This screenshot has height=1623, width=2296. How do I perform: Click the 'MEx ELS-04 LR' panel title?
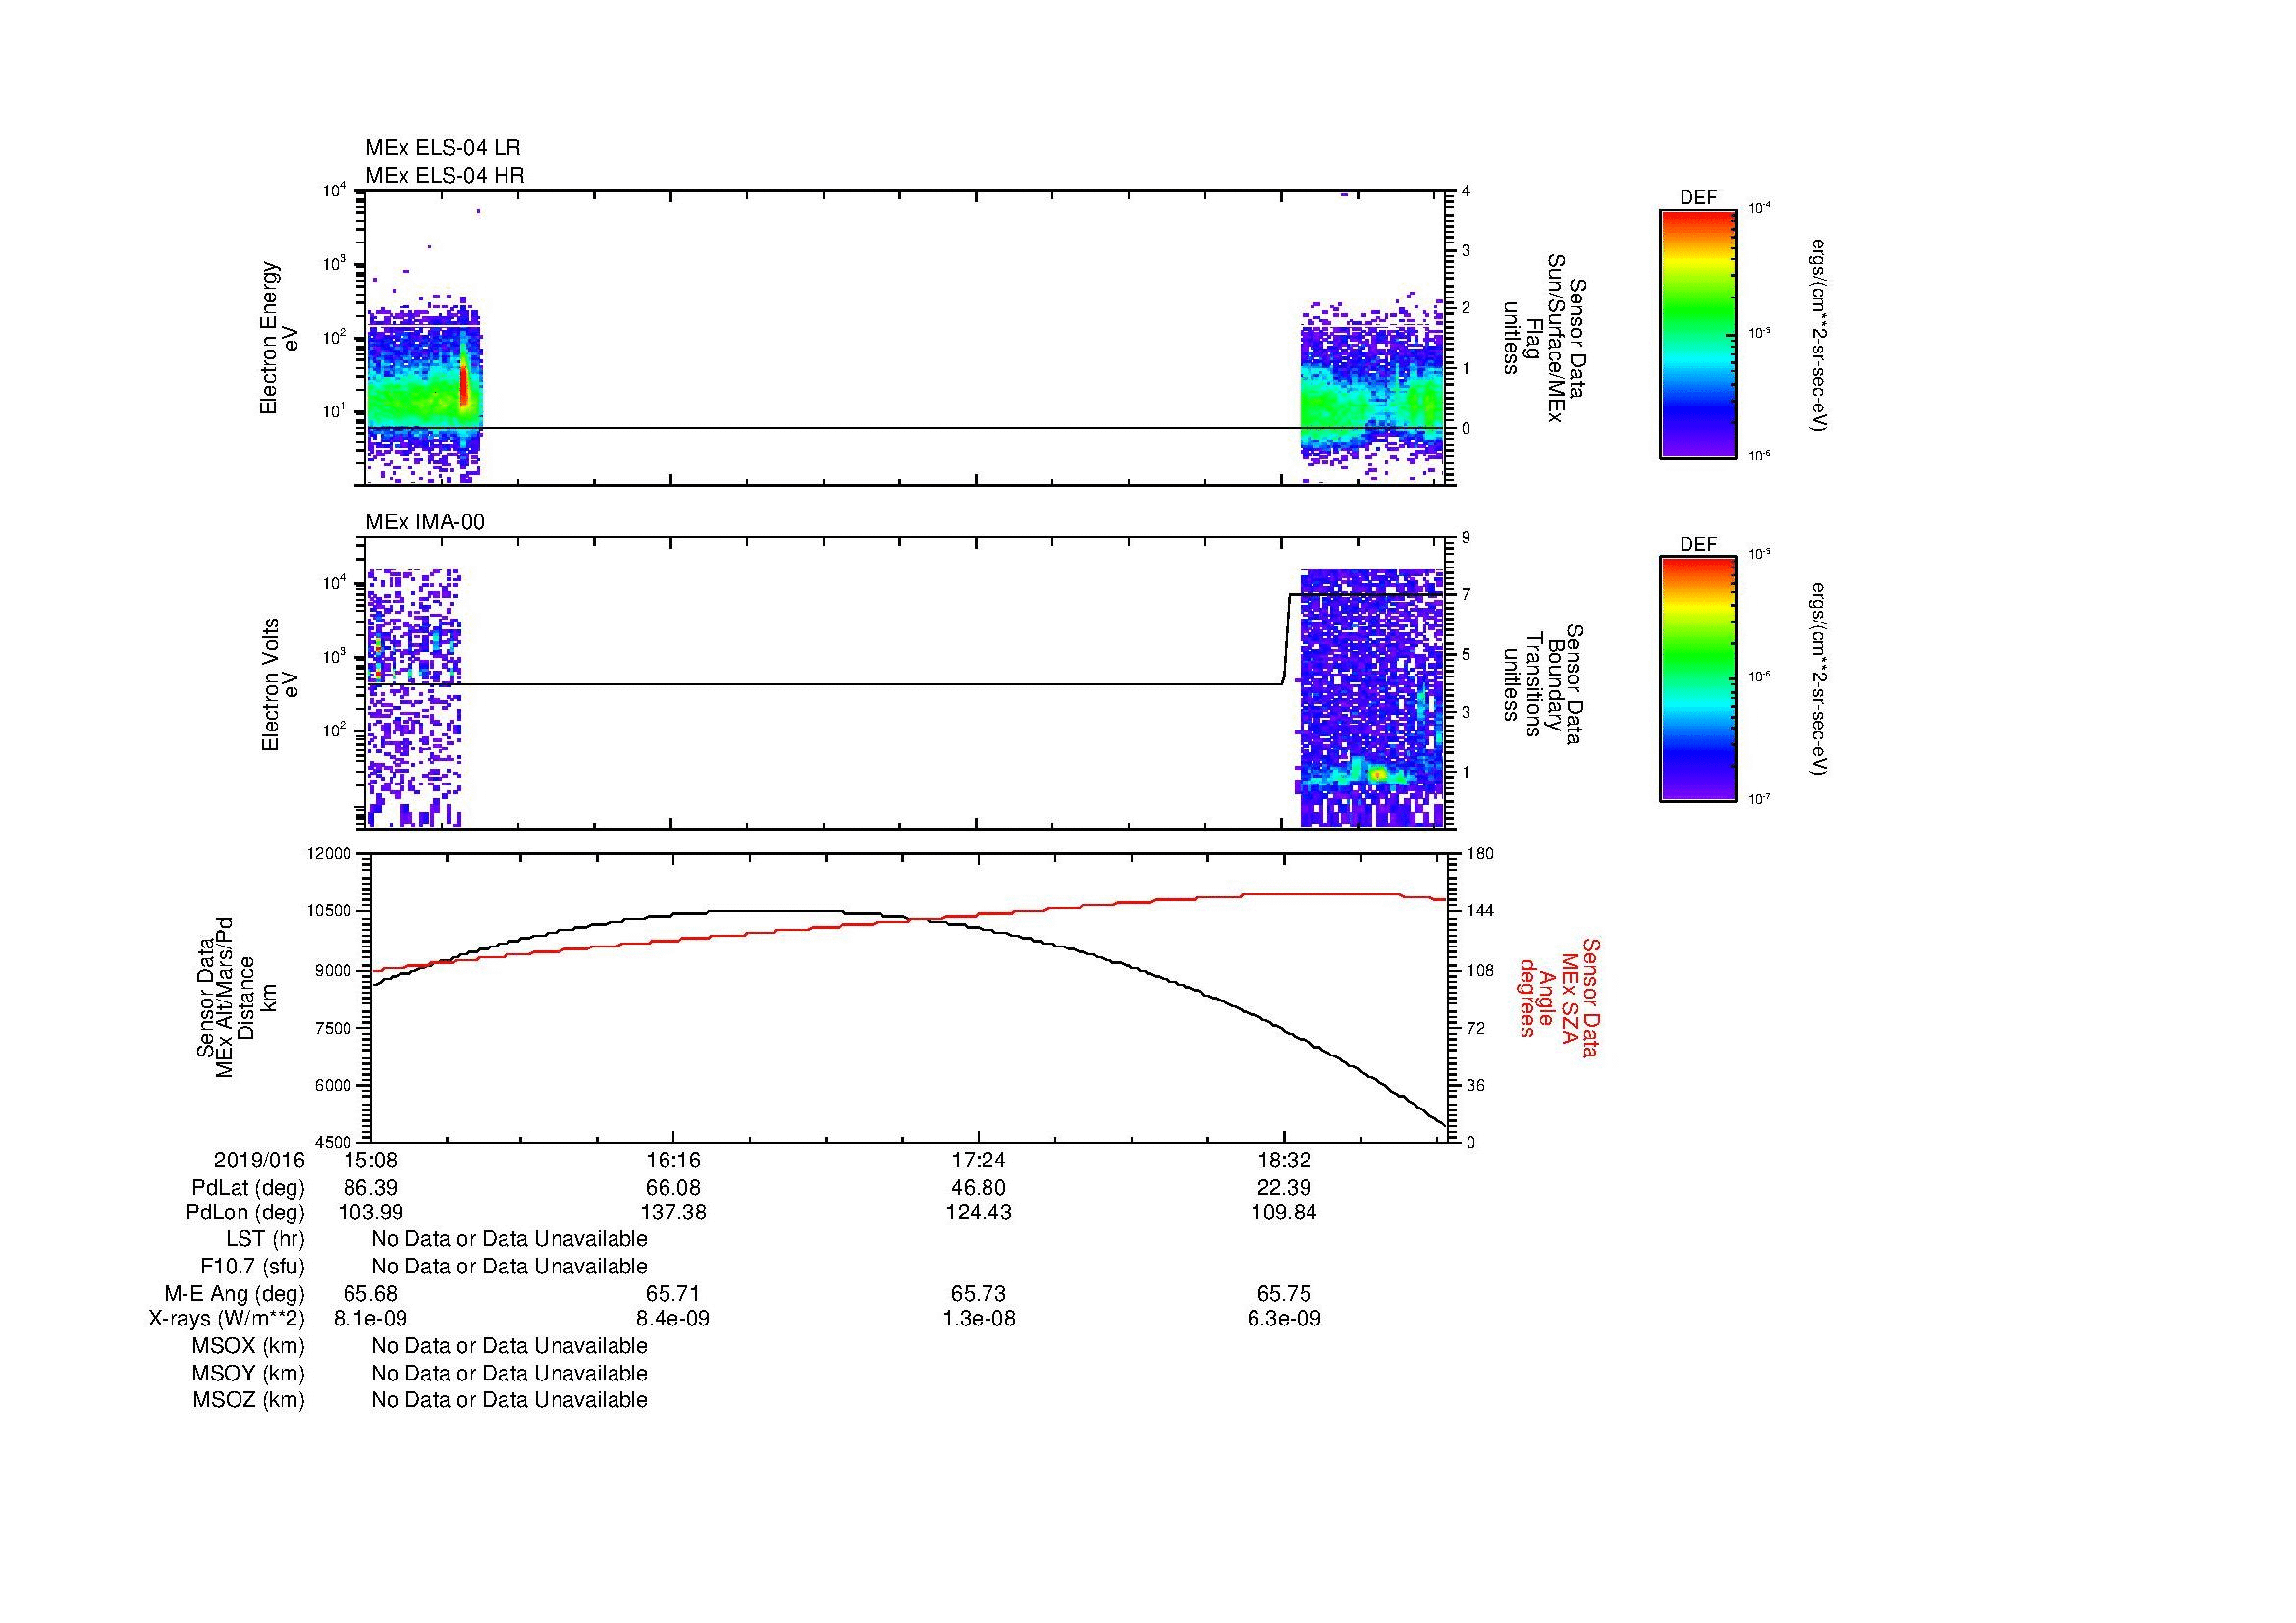coord(442,148)
